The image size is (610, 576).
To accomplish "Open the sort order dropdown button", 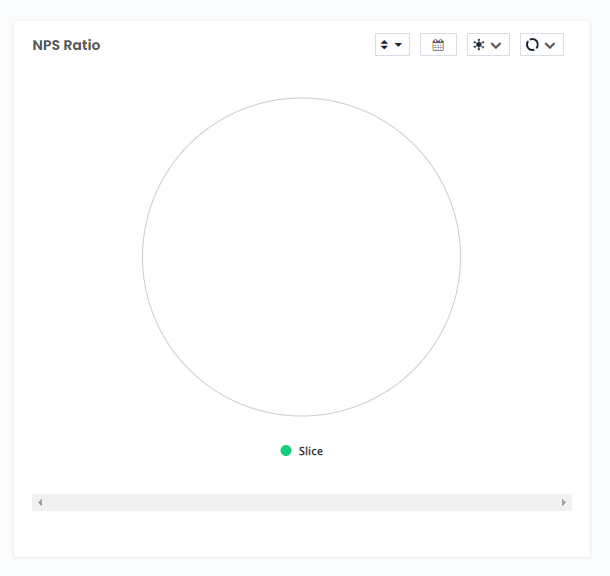I will (x=392, y=45).
